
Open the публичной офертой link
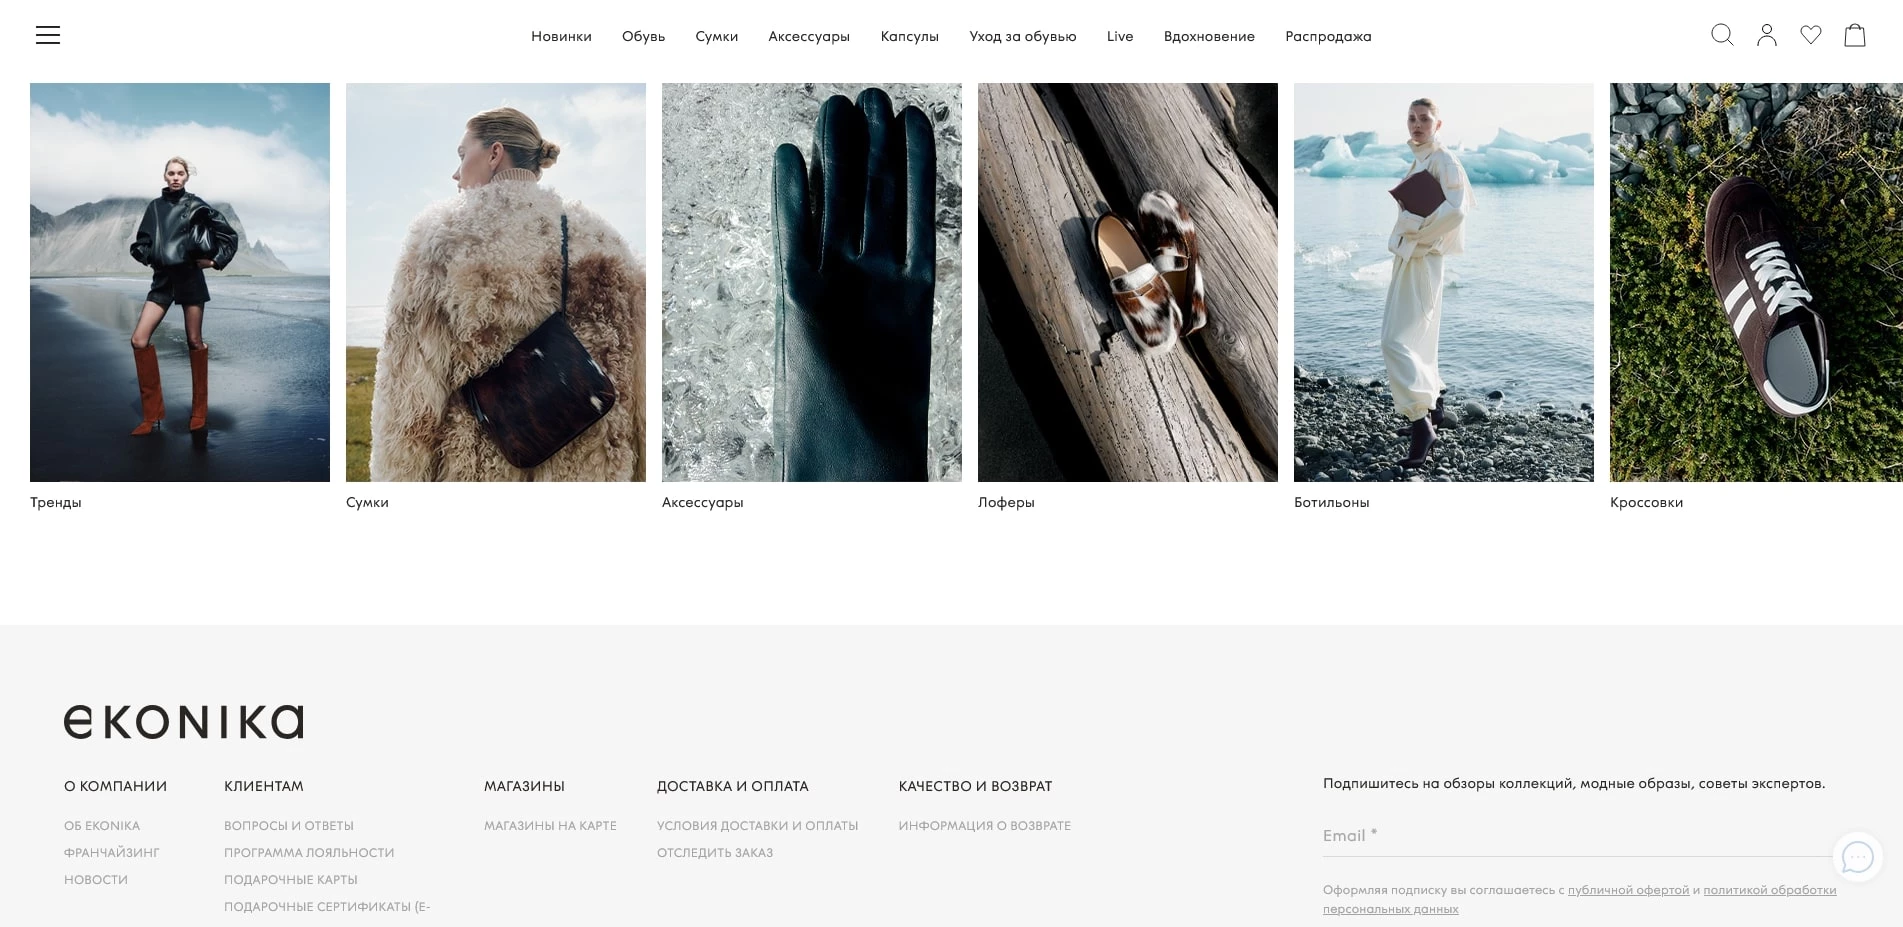1627,890
